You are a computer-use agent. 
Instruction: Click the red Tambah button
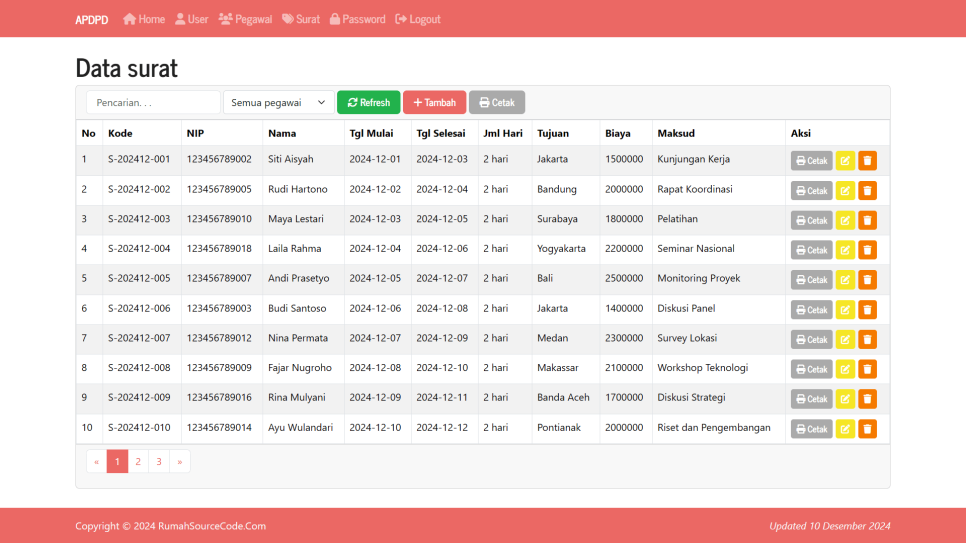point(434,102)
